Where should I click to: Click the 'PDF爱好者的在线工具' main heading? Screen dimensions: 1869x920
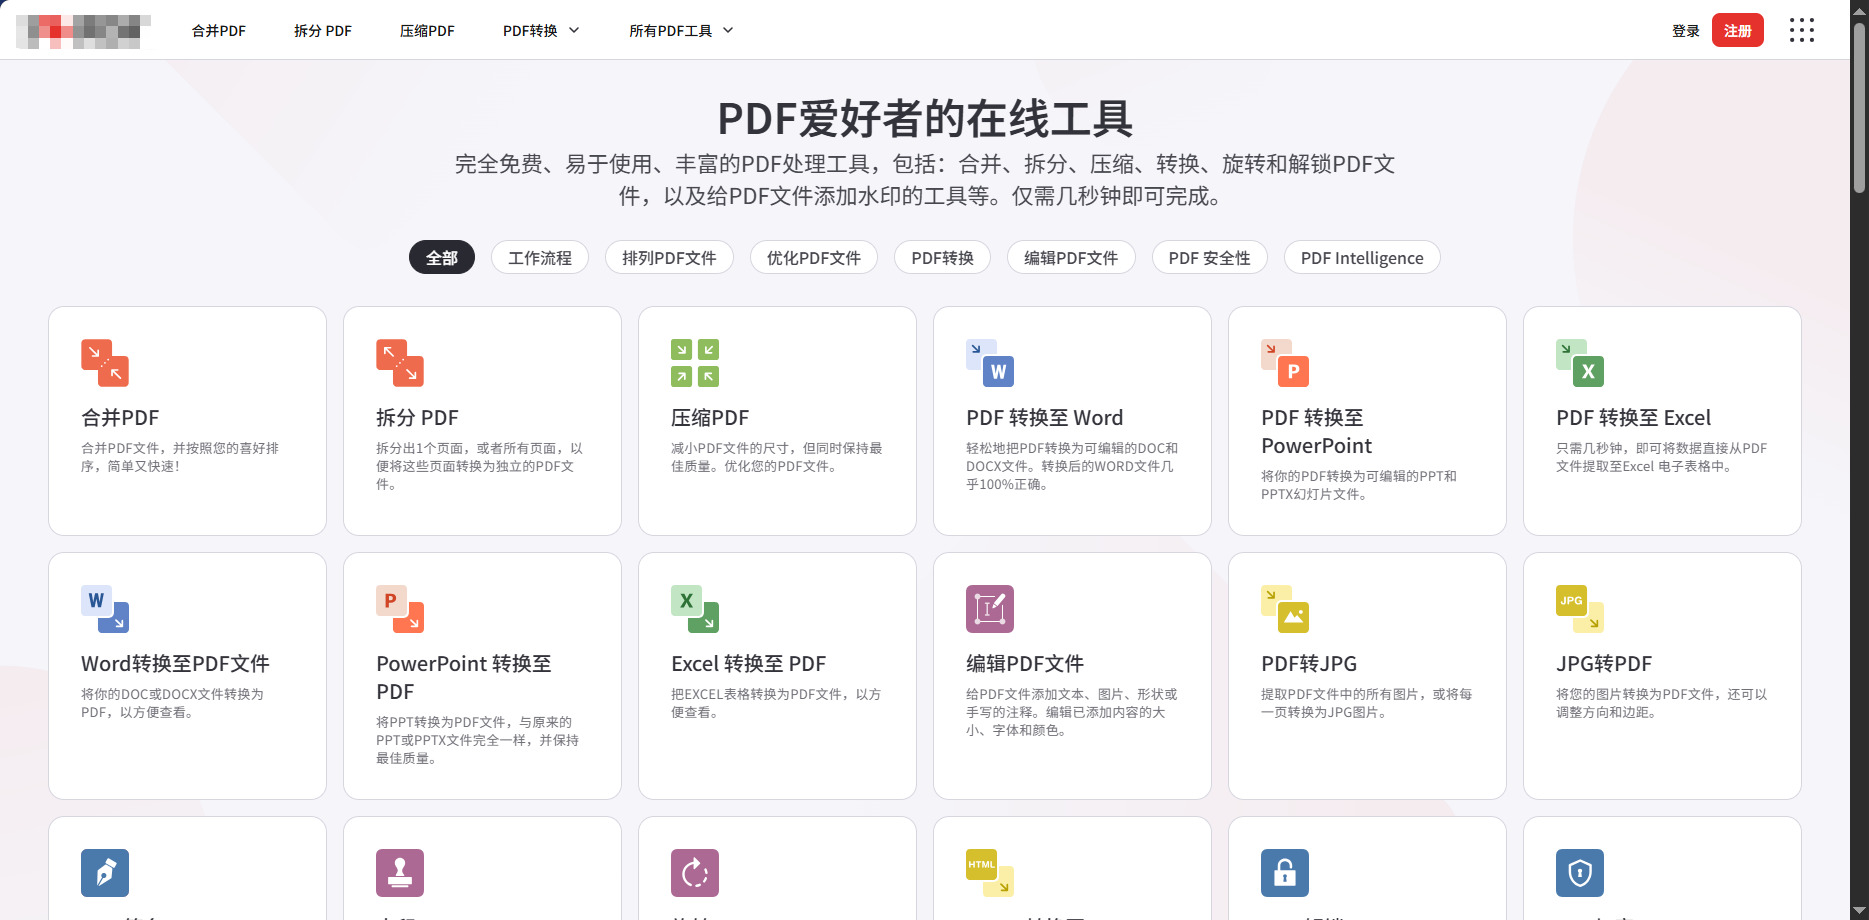925,119
